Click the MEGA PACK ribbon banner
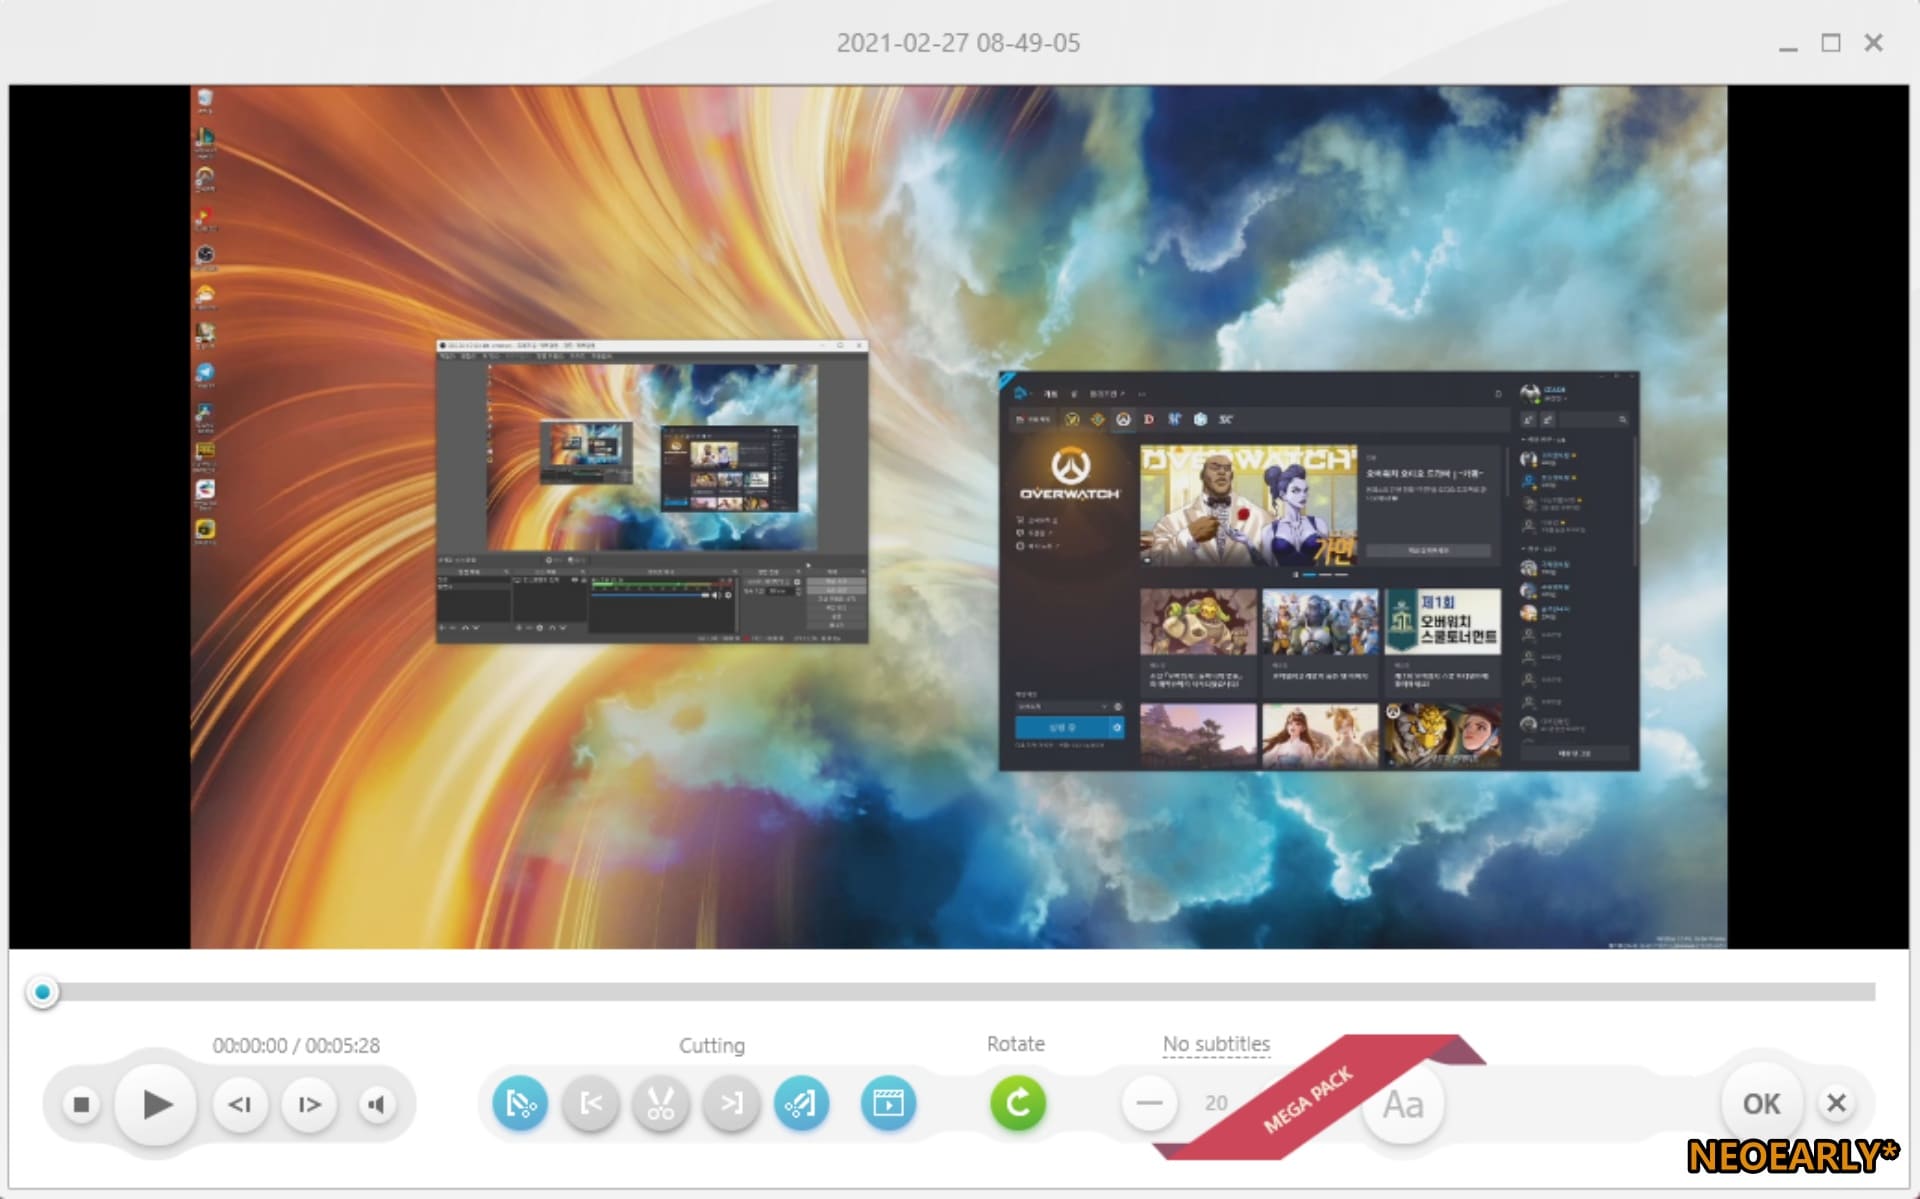 point(1308,1100)
